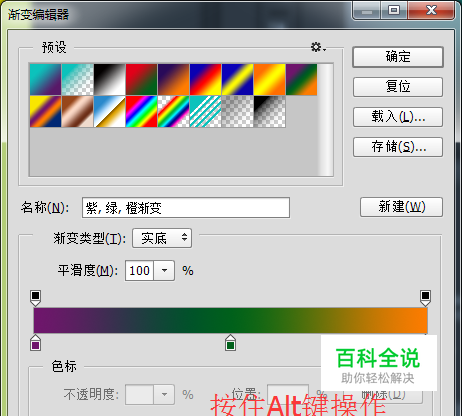Pick the copper gradient preset
The image size is (462, 416).
(x=78, y=112)
